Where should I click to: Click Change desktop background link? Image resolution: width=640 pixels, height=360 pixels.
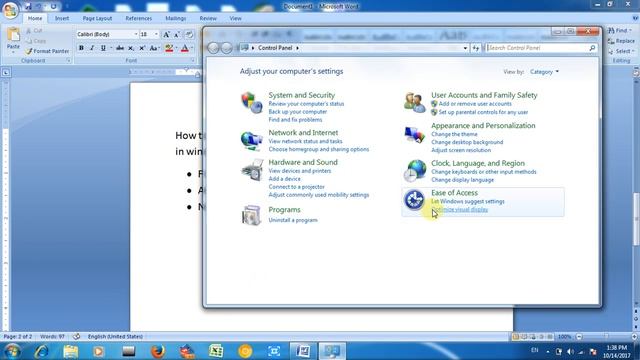[x=467, y=142]
